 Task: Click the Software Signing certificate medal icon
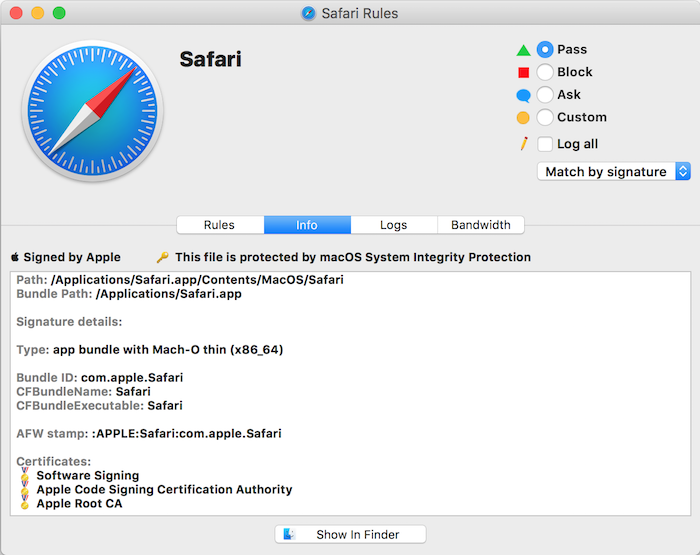click(x=25, y=475)
